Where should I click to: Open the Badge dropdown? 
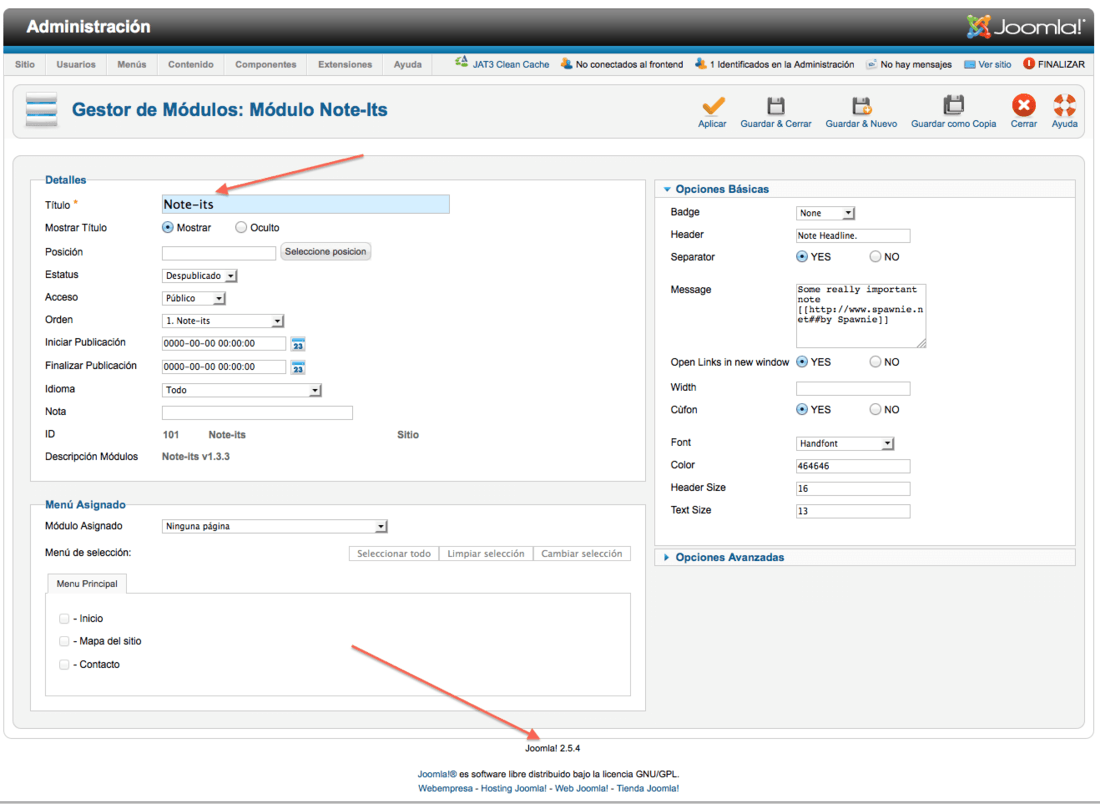click(826, 213)
